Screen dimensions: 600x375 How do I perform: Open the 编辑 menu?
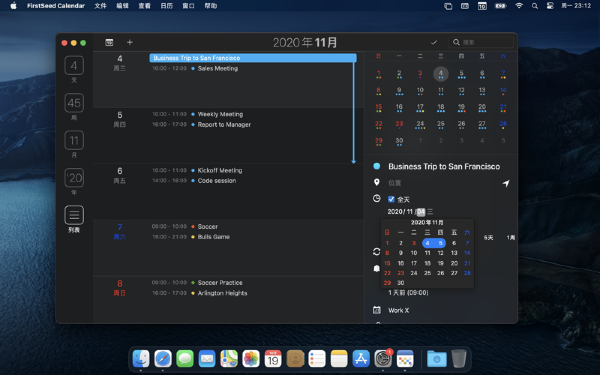point(122,6)
